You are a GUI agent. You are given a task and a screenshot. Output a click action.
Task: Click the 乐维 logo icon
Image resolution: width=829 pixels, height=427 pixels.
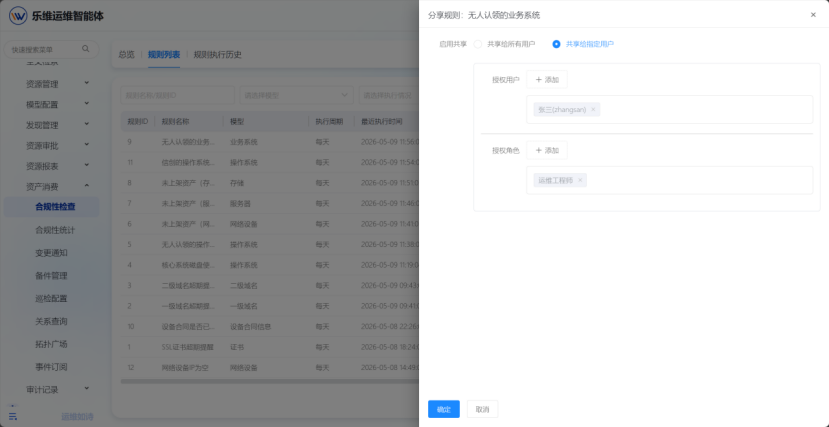(x=18, y=16)
